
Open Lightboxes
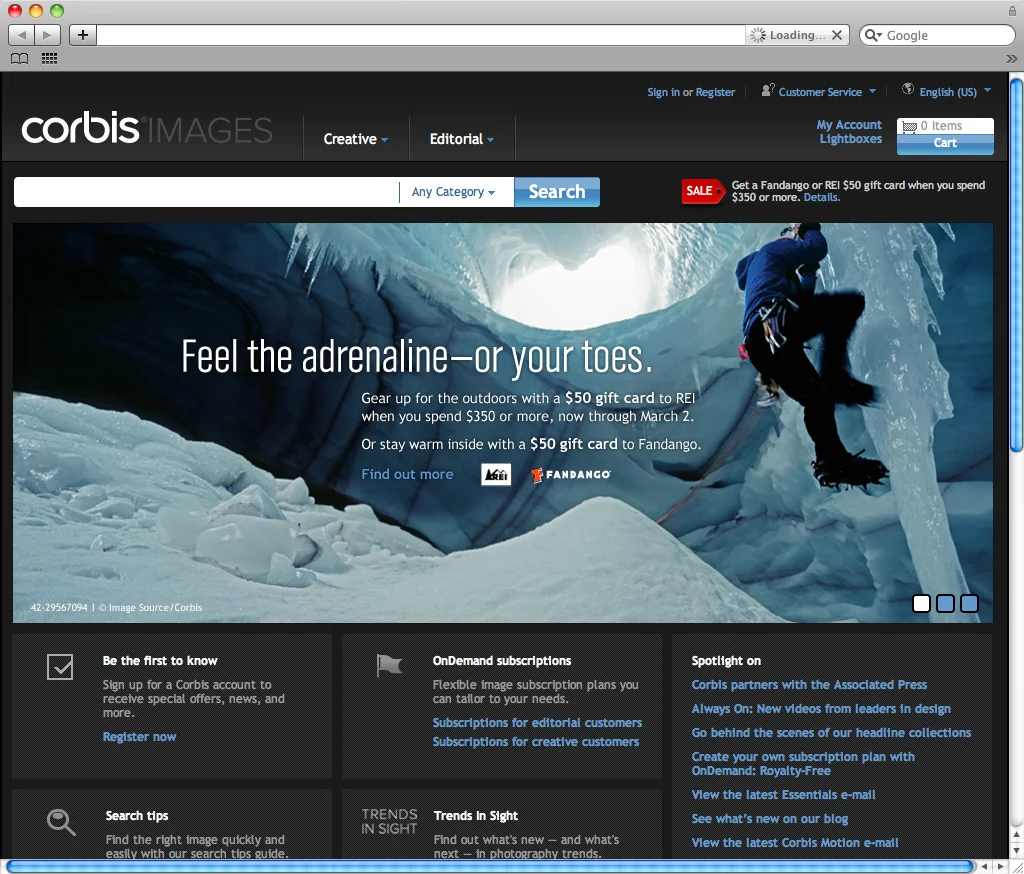pos(850,138)
